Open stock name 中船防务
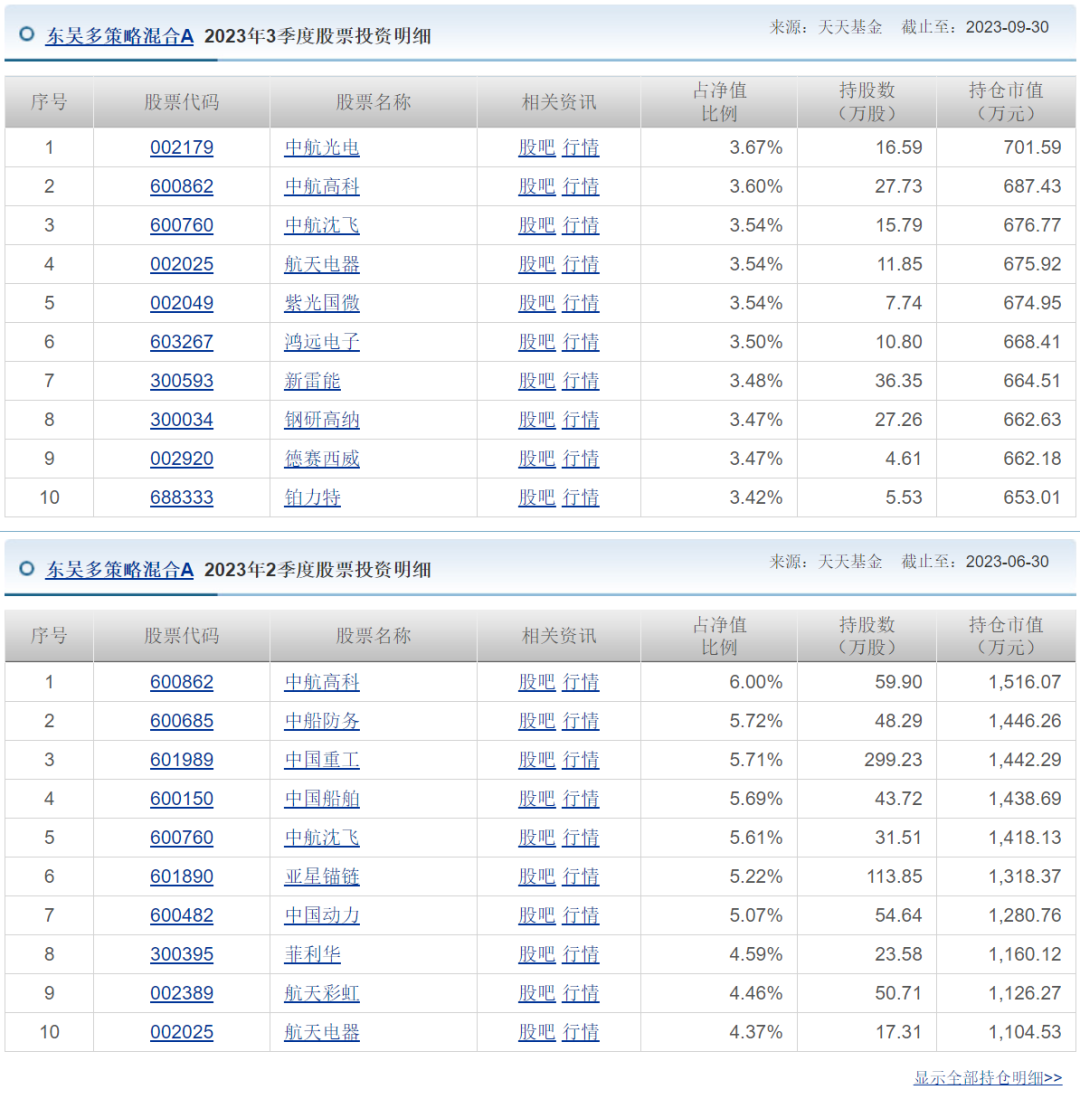This screenshot has height=1099, width=1080. [x=322, y=721]
